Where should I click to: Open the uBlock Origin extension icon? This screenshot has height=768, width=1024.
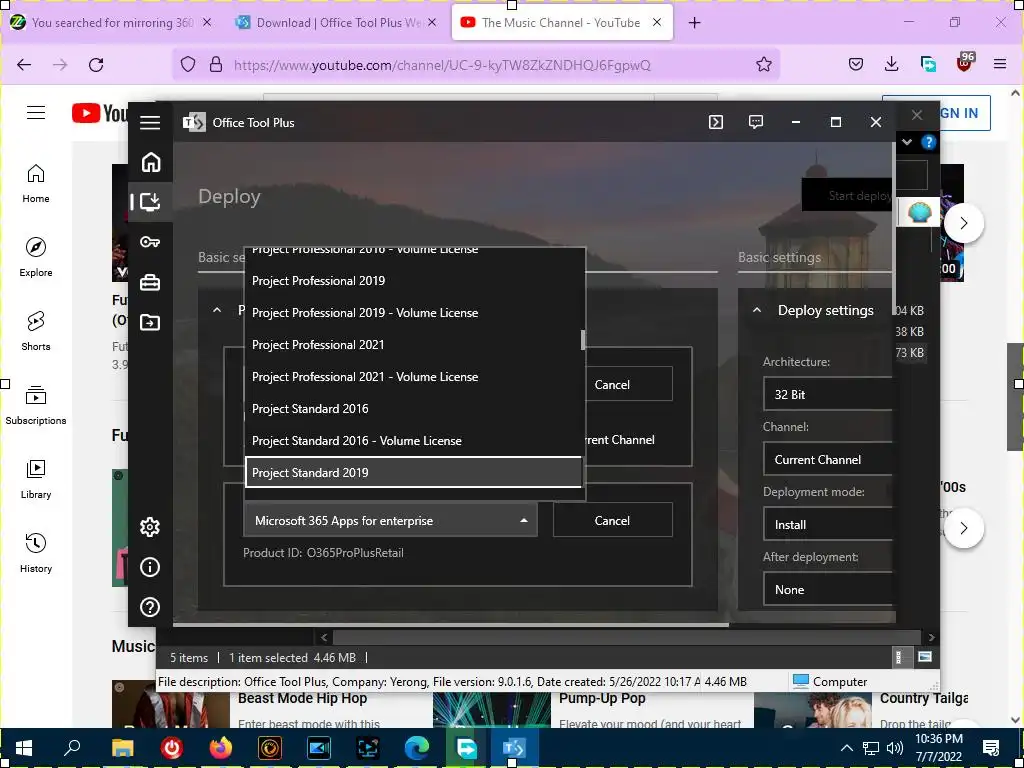965,63
